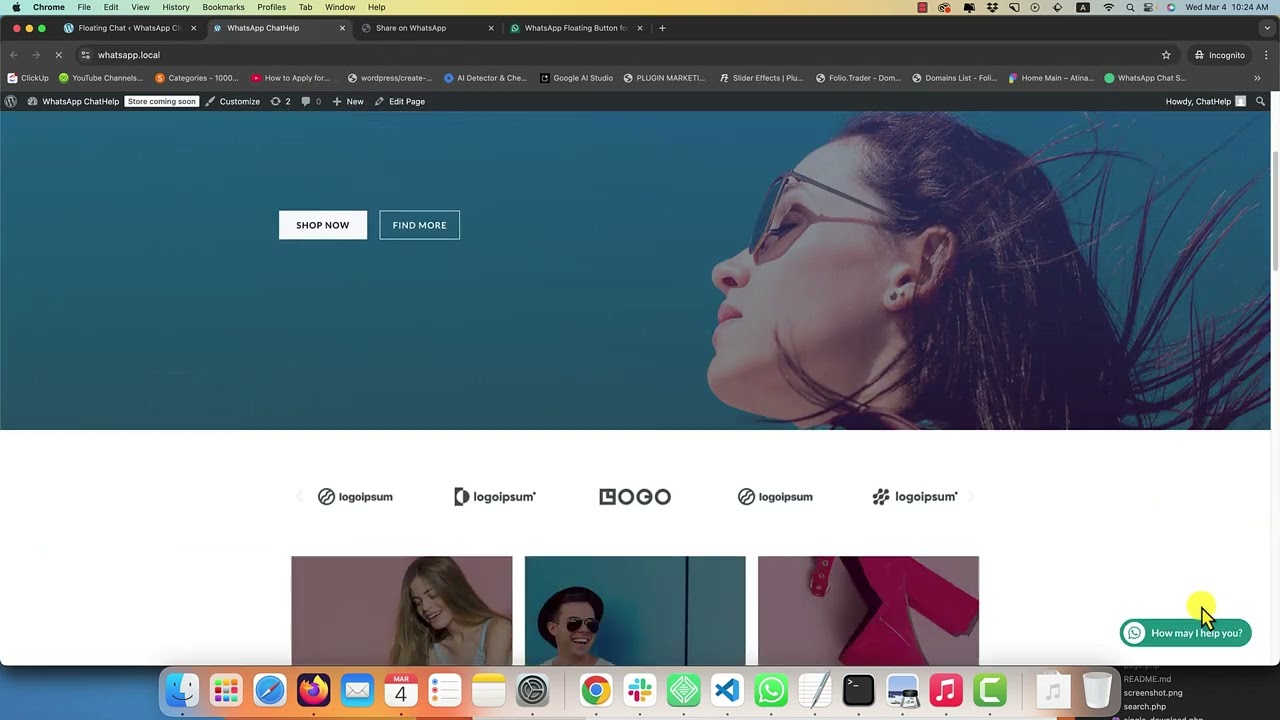Open Control Center in menu bar
This screenshot has width=1280, height=720.
pyautogui.click(x=1150, y=7)
